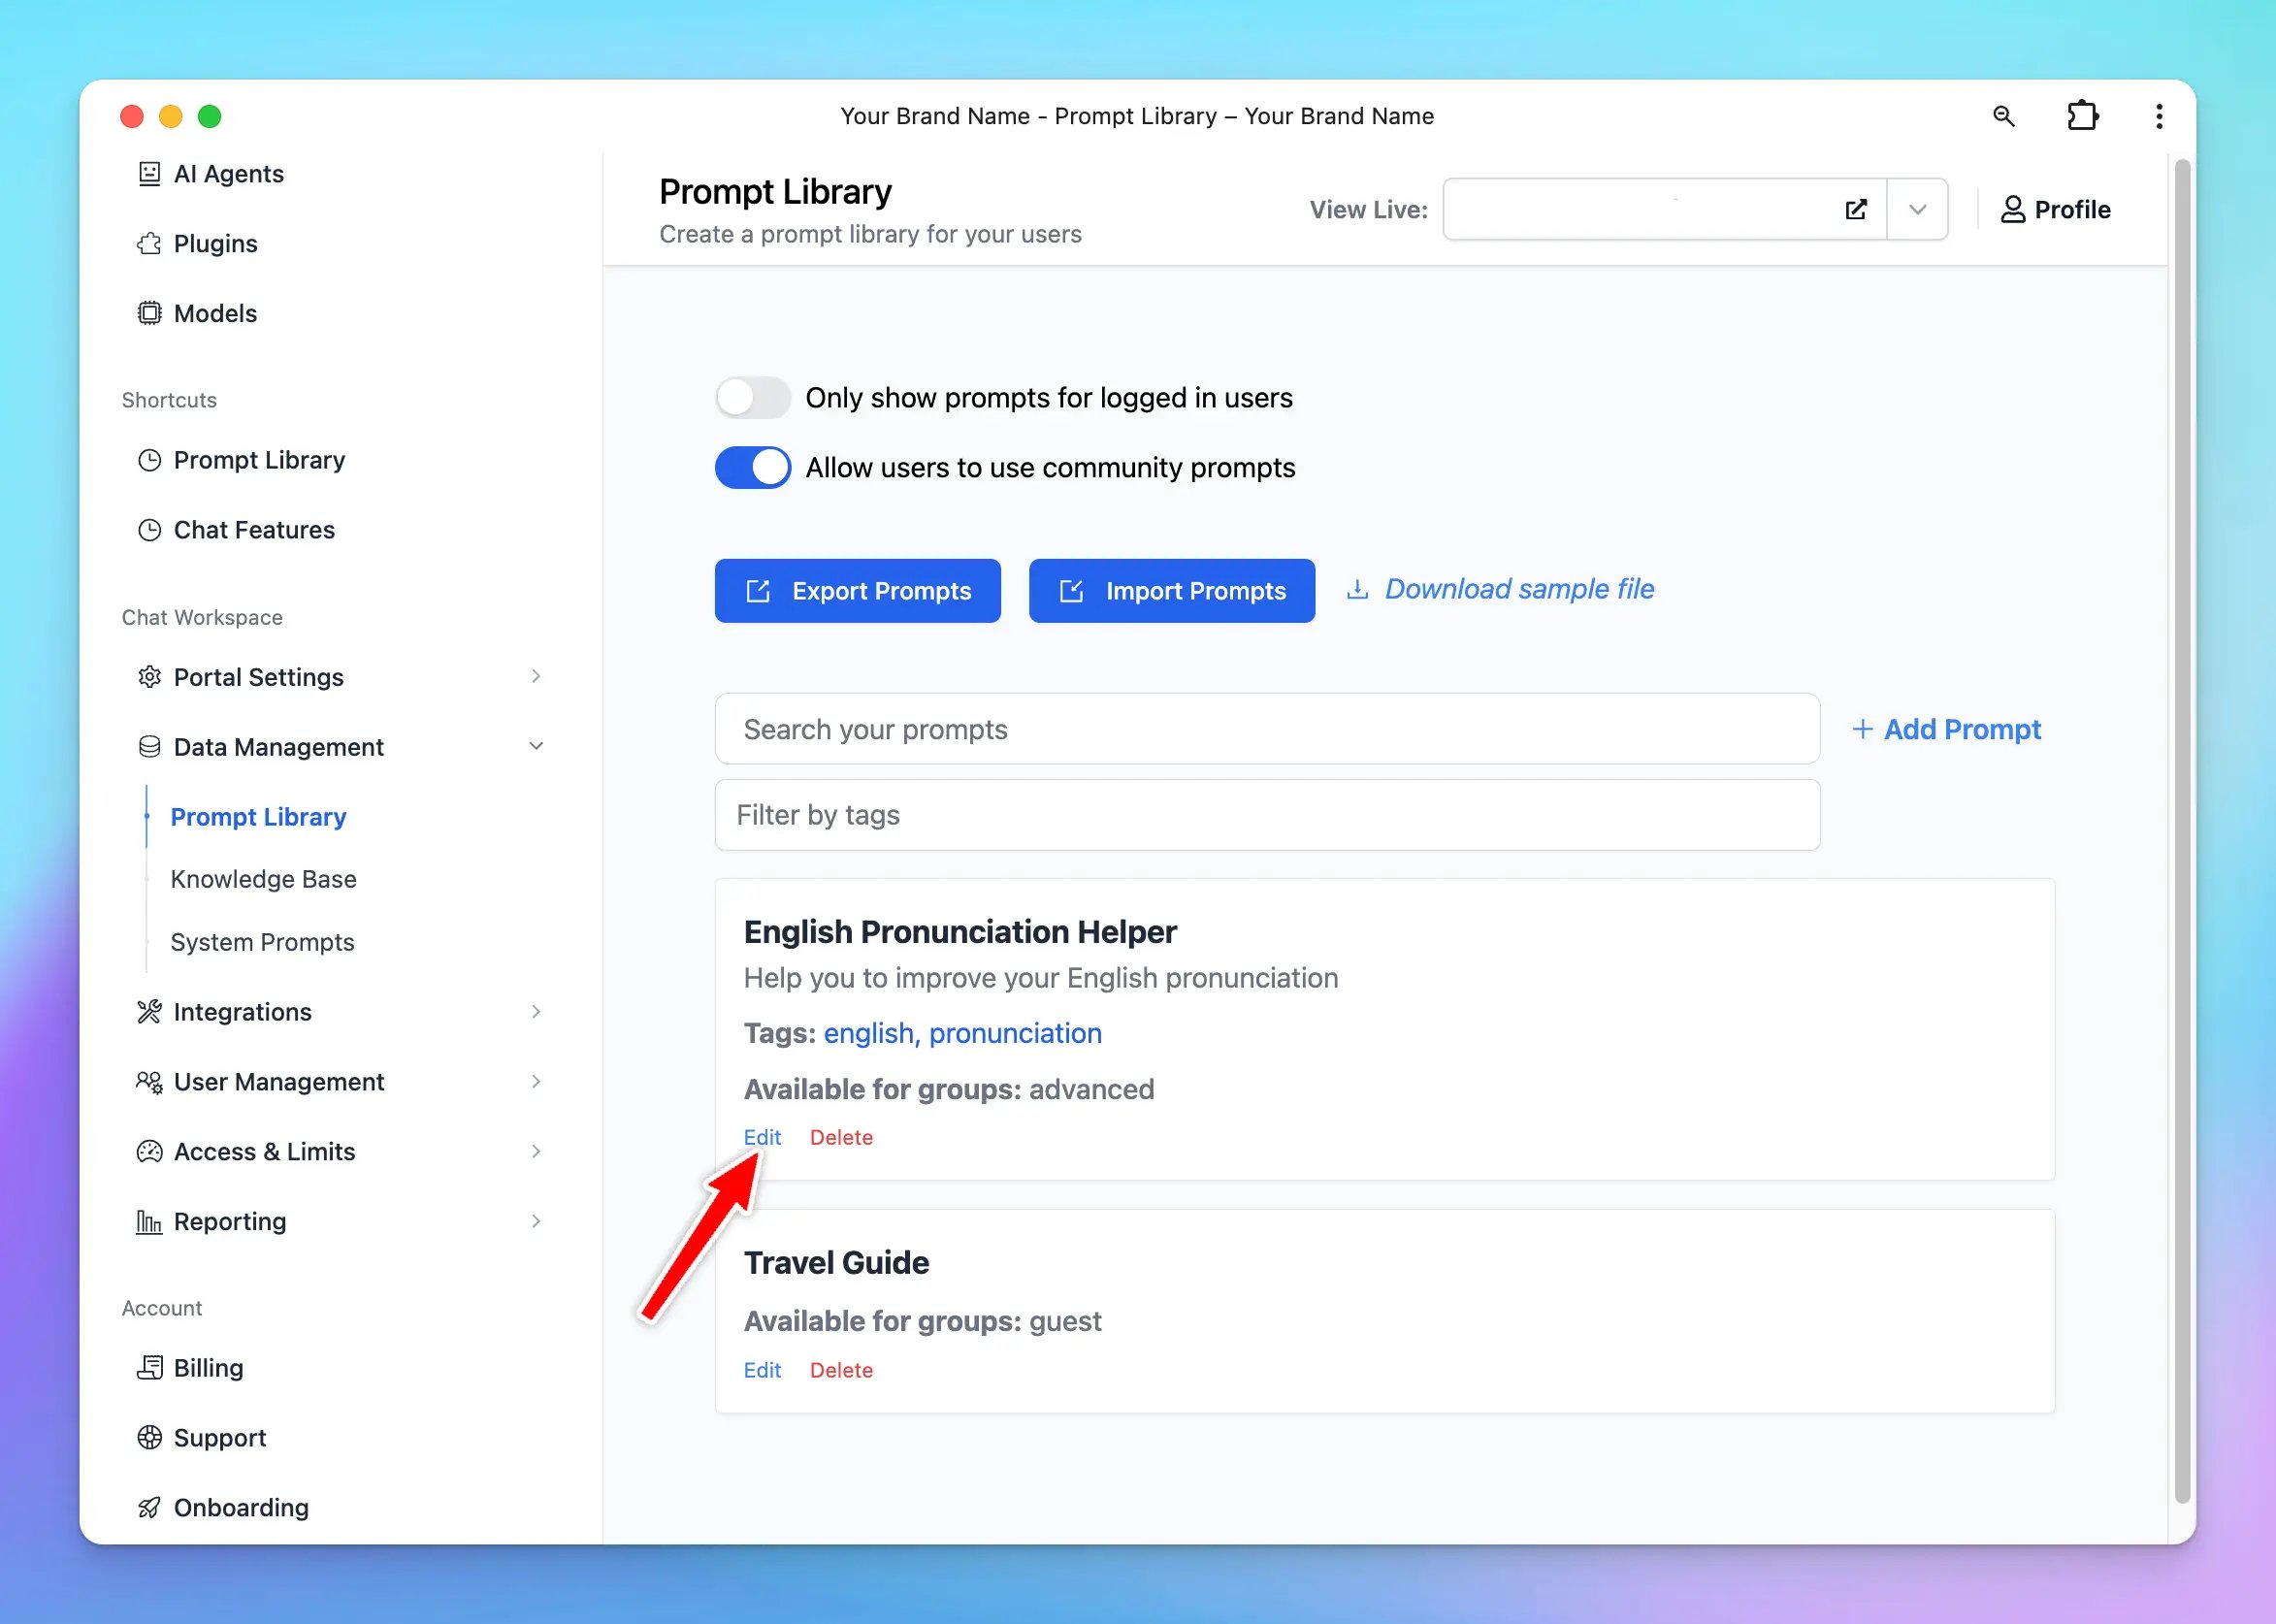Click the Models chip icon
2276x1624 pixels.
[149, 314]
